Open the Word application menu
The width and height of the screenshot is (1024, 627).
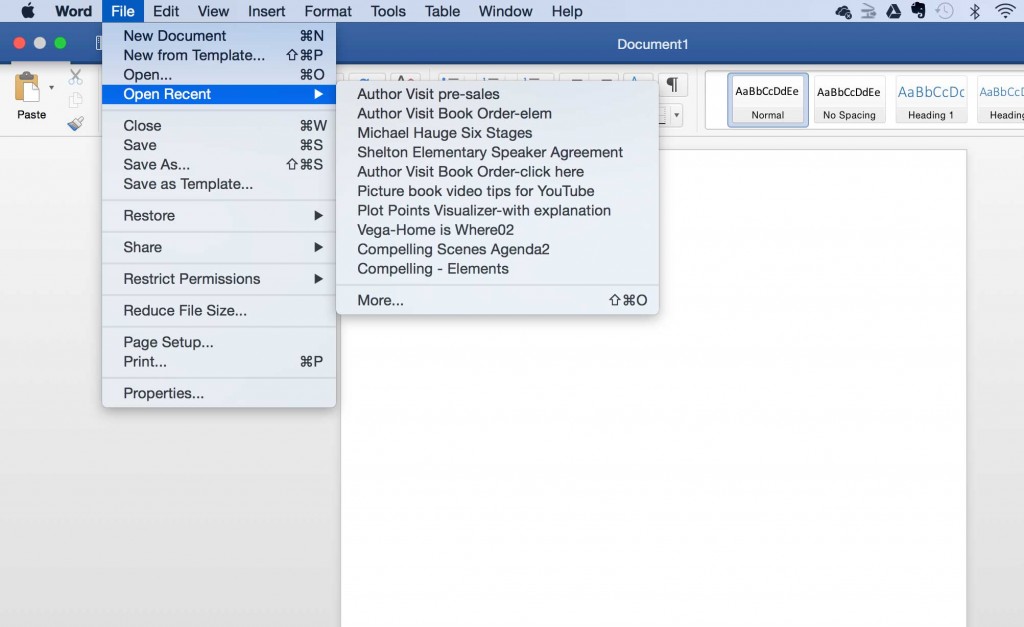coord(73,11)
